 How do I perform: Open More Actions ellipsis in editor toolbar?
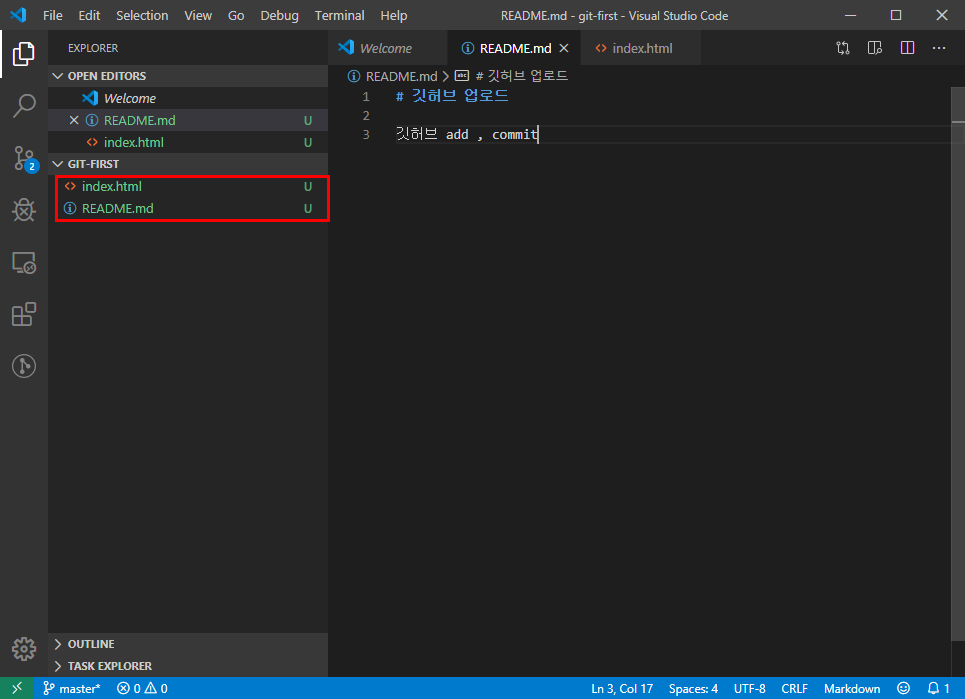click(x=939, y=48)
